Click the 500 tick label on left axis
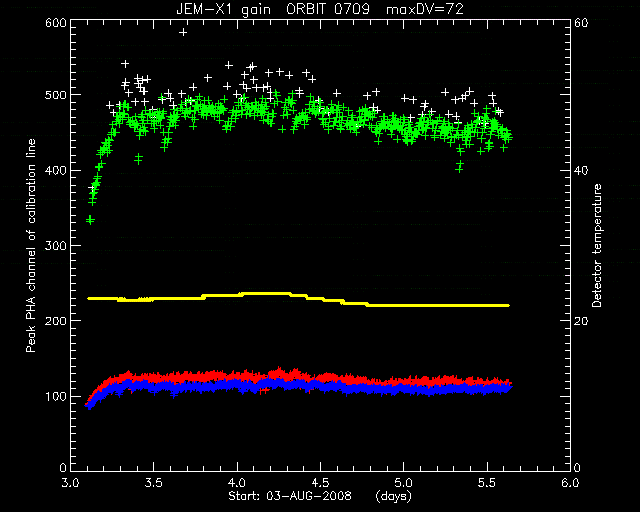The height and width of the screenshot is (512, 640). click(56, 95)
